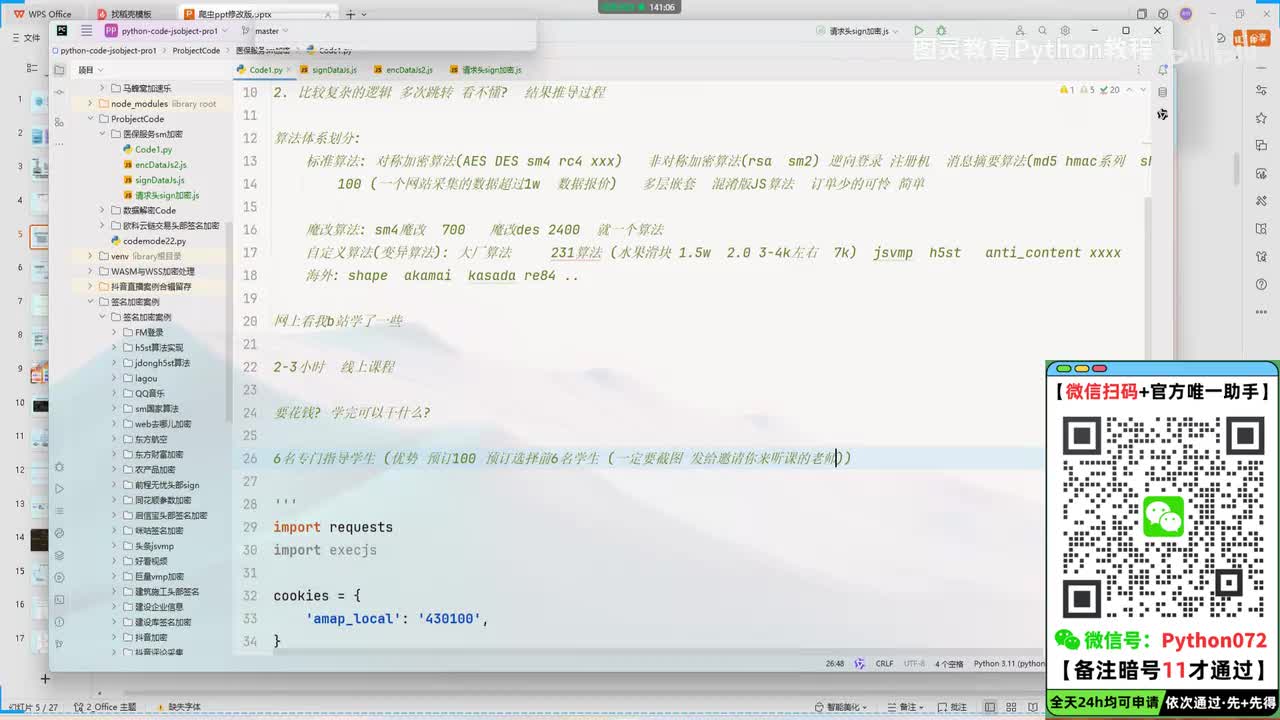Click the WPS user avatar icon

point(1186,14)
